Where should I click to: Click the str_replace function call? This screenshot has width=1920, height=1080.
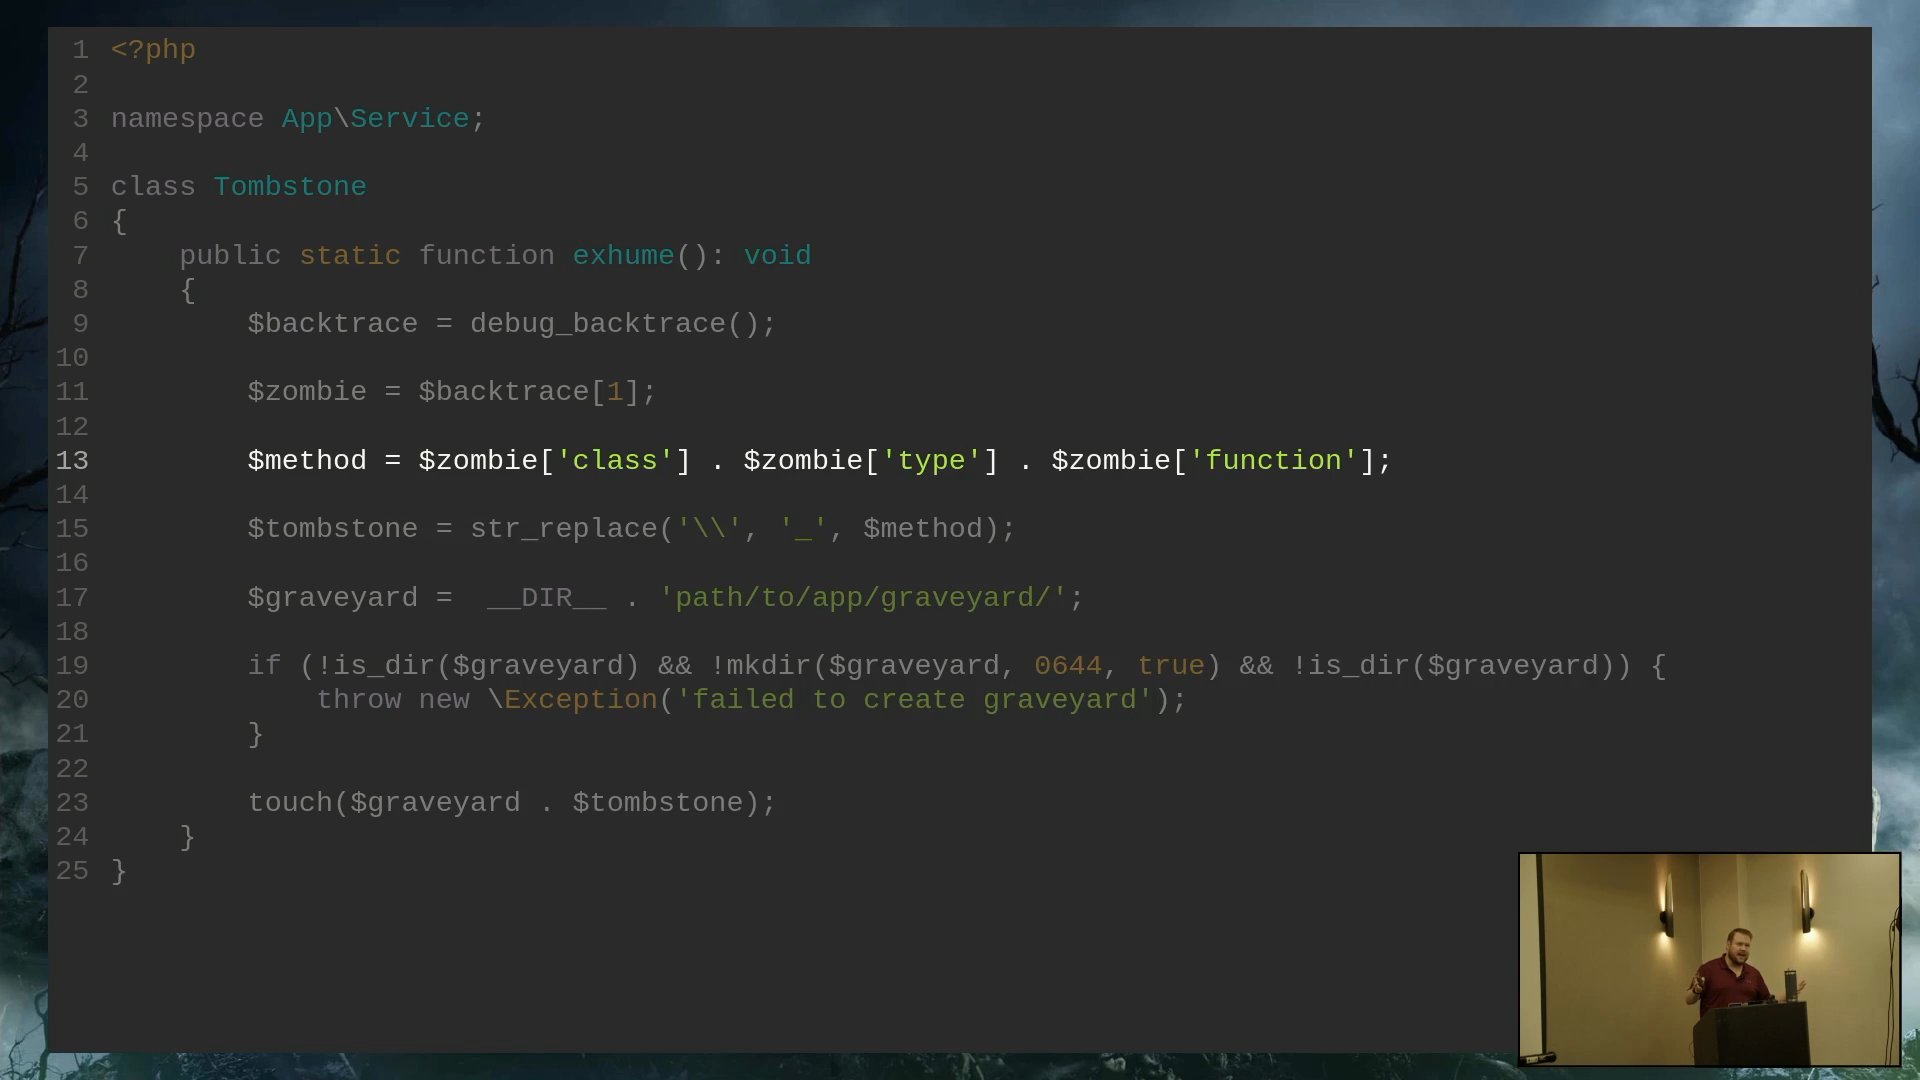coord(563,529)
